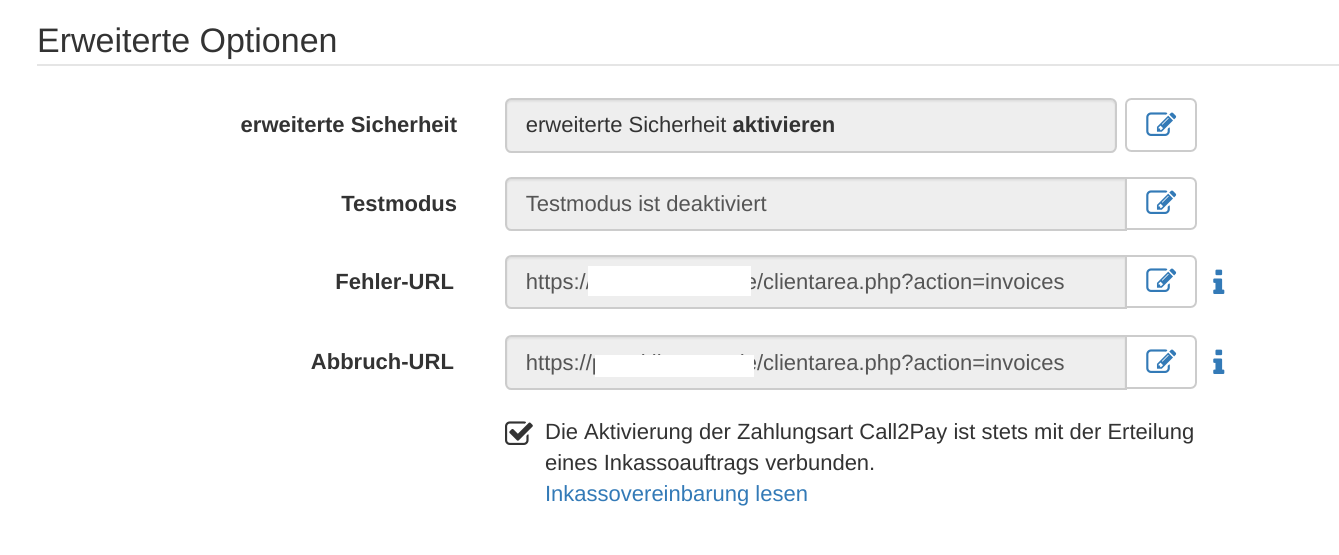Click the Abbruch-URL row label

[x=382, y=362]
